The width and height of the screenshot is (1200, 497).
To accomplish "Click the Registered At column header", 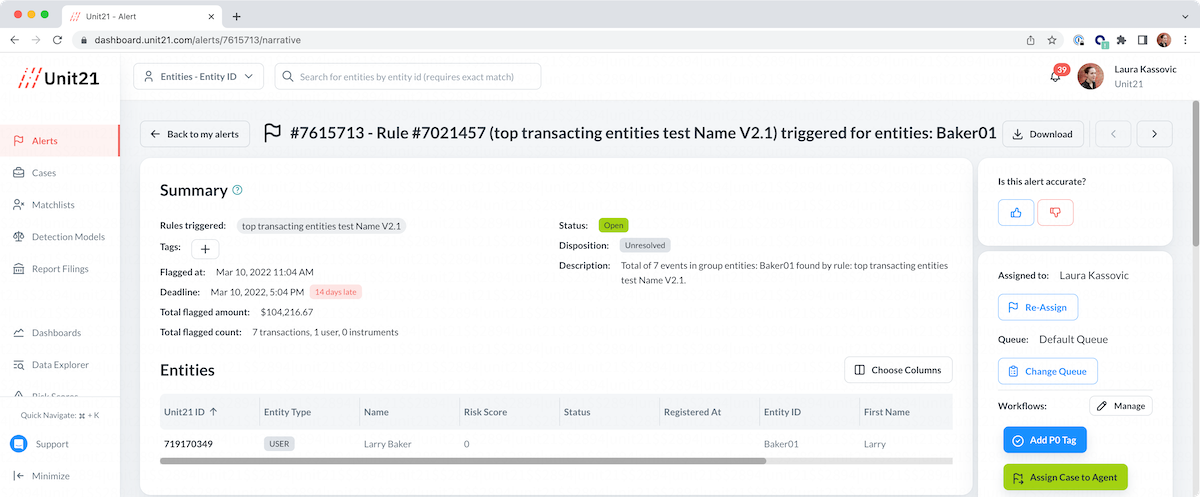I will (x=692, y=411).
